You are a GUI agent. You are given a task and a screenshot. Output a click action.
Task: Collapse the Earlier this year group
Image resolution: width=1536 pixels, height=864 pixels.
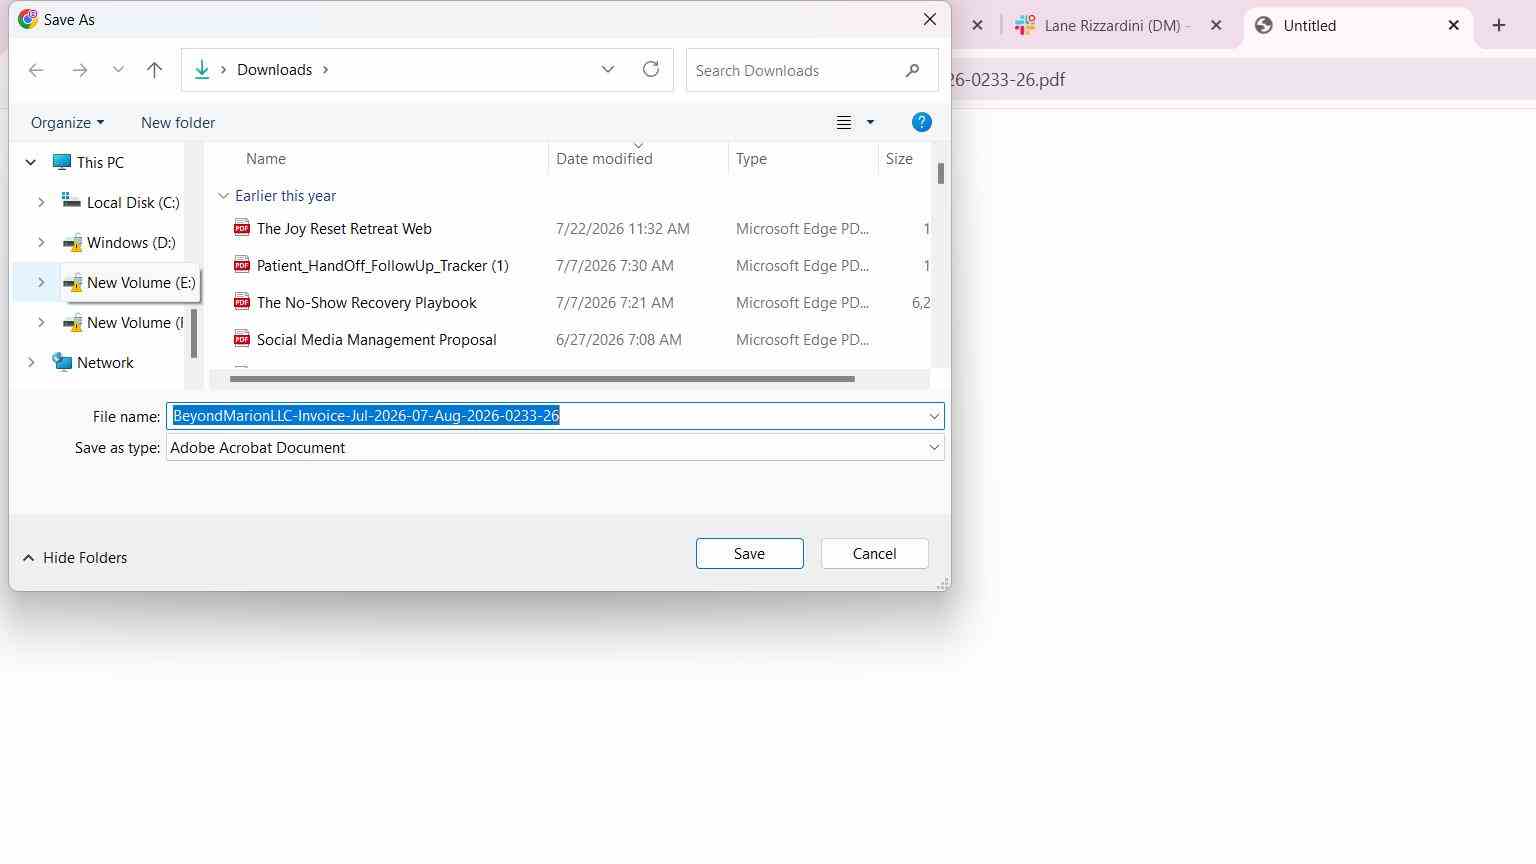tap(223, 196)
